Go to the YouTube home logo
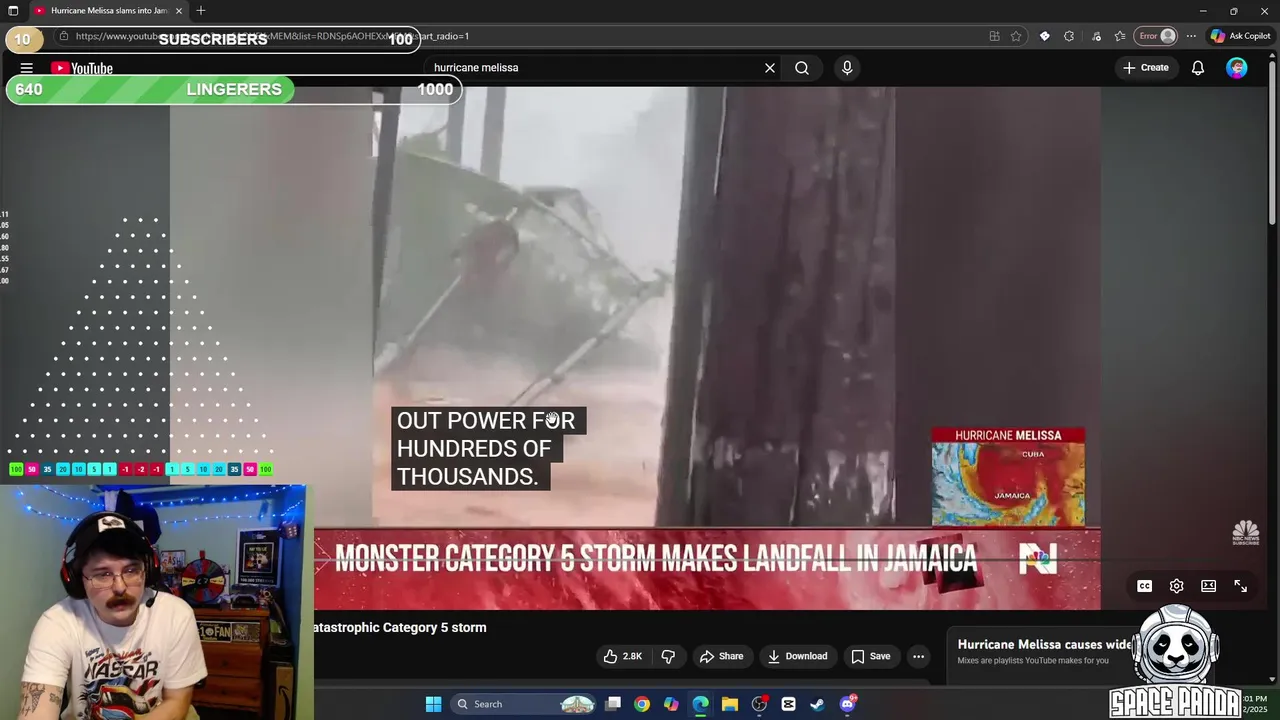 tap(82, 68)
